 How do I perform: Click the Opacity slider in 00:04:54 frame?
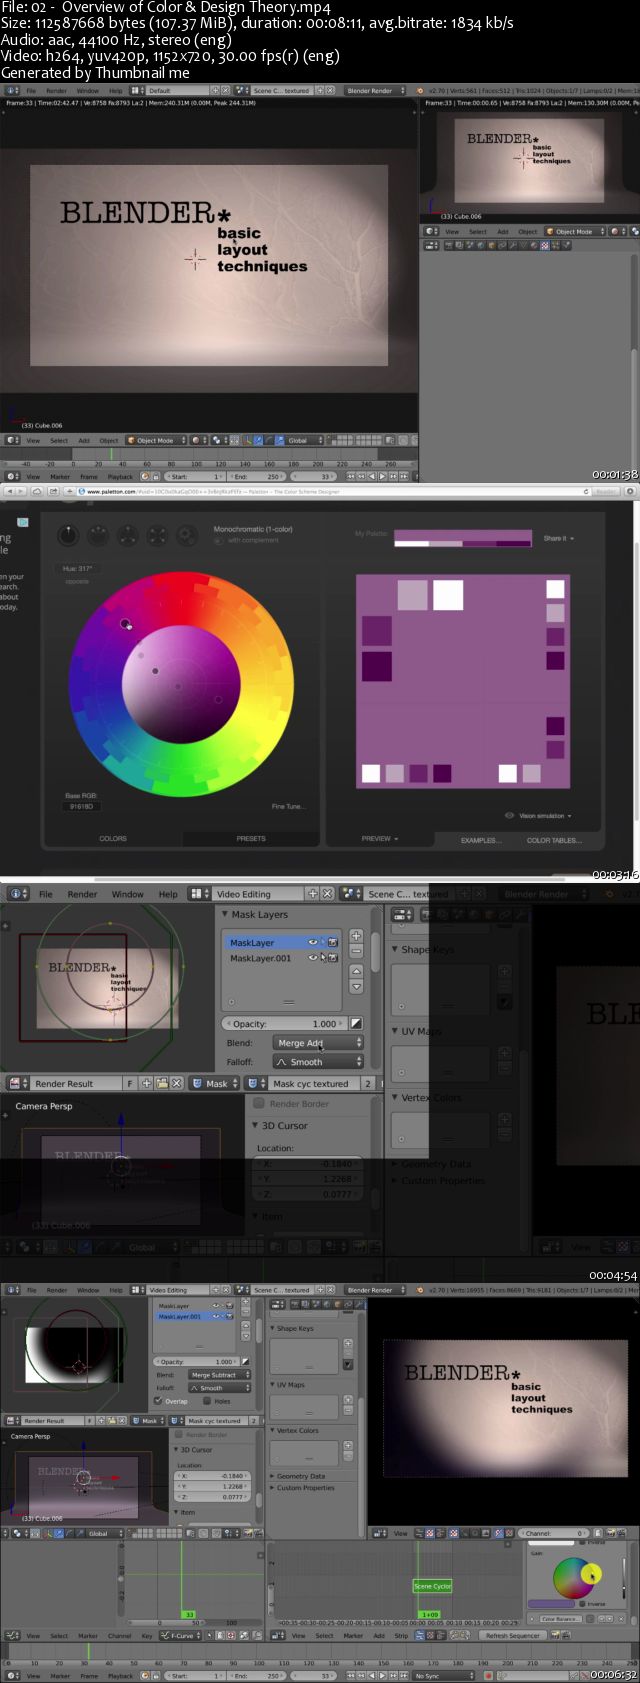[x=284, y=1024]
